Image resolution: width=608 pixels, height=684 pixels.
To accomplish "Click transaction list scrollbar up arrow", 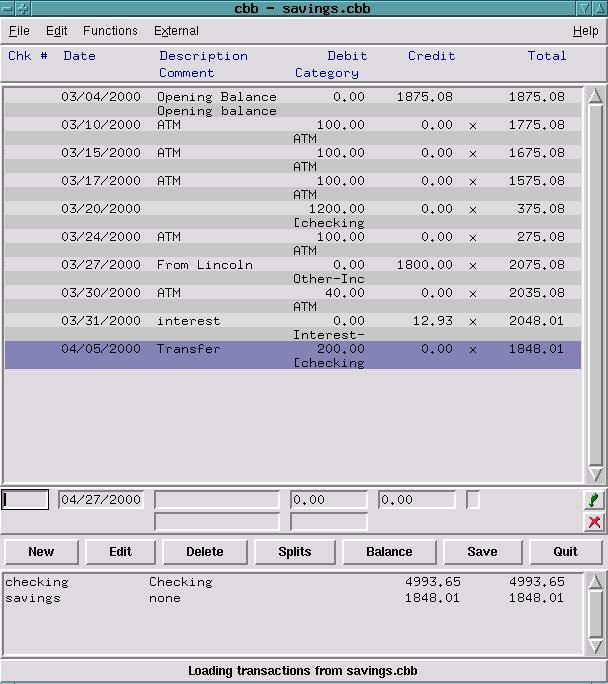I will coord(594,97).
